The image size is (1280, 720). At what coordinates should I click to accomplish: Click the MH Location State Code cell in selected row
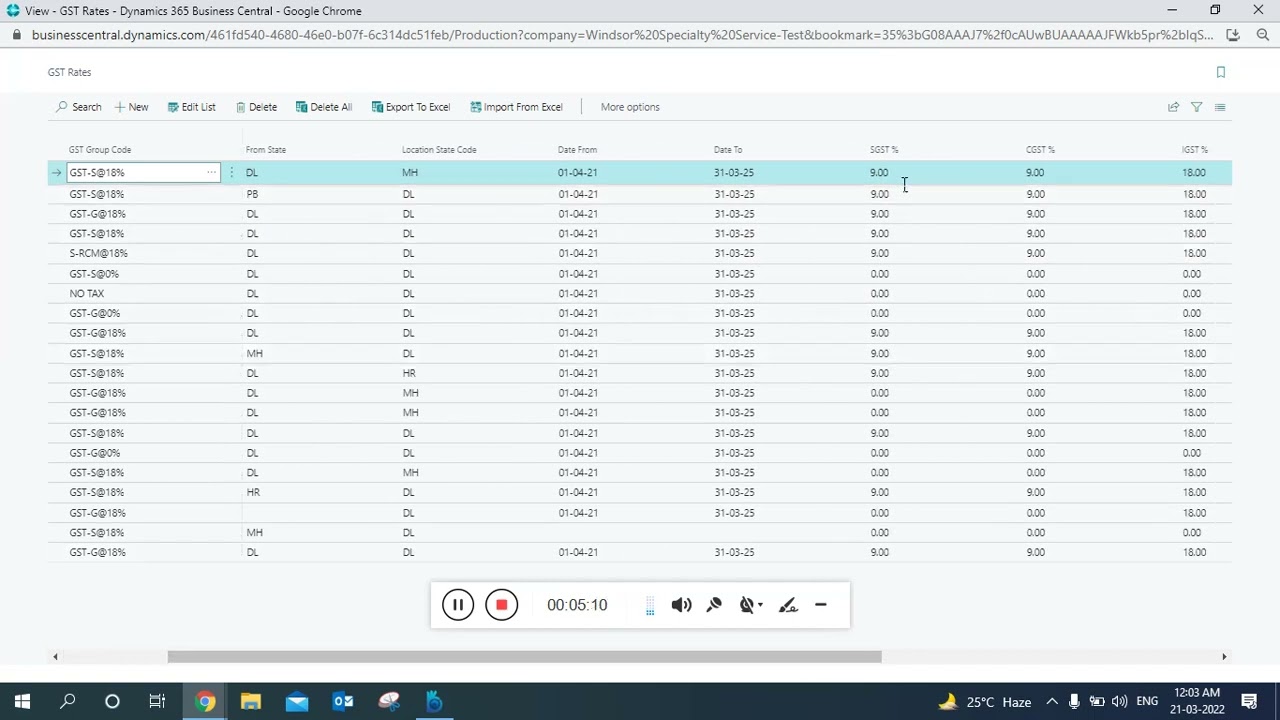tap(410, 173)
